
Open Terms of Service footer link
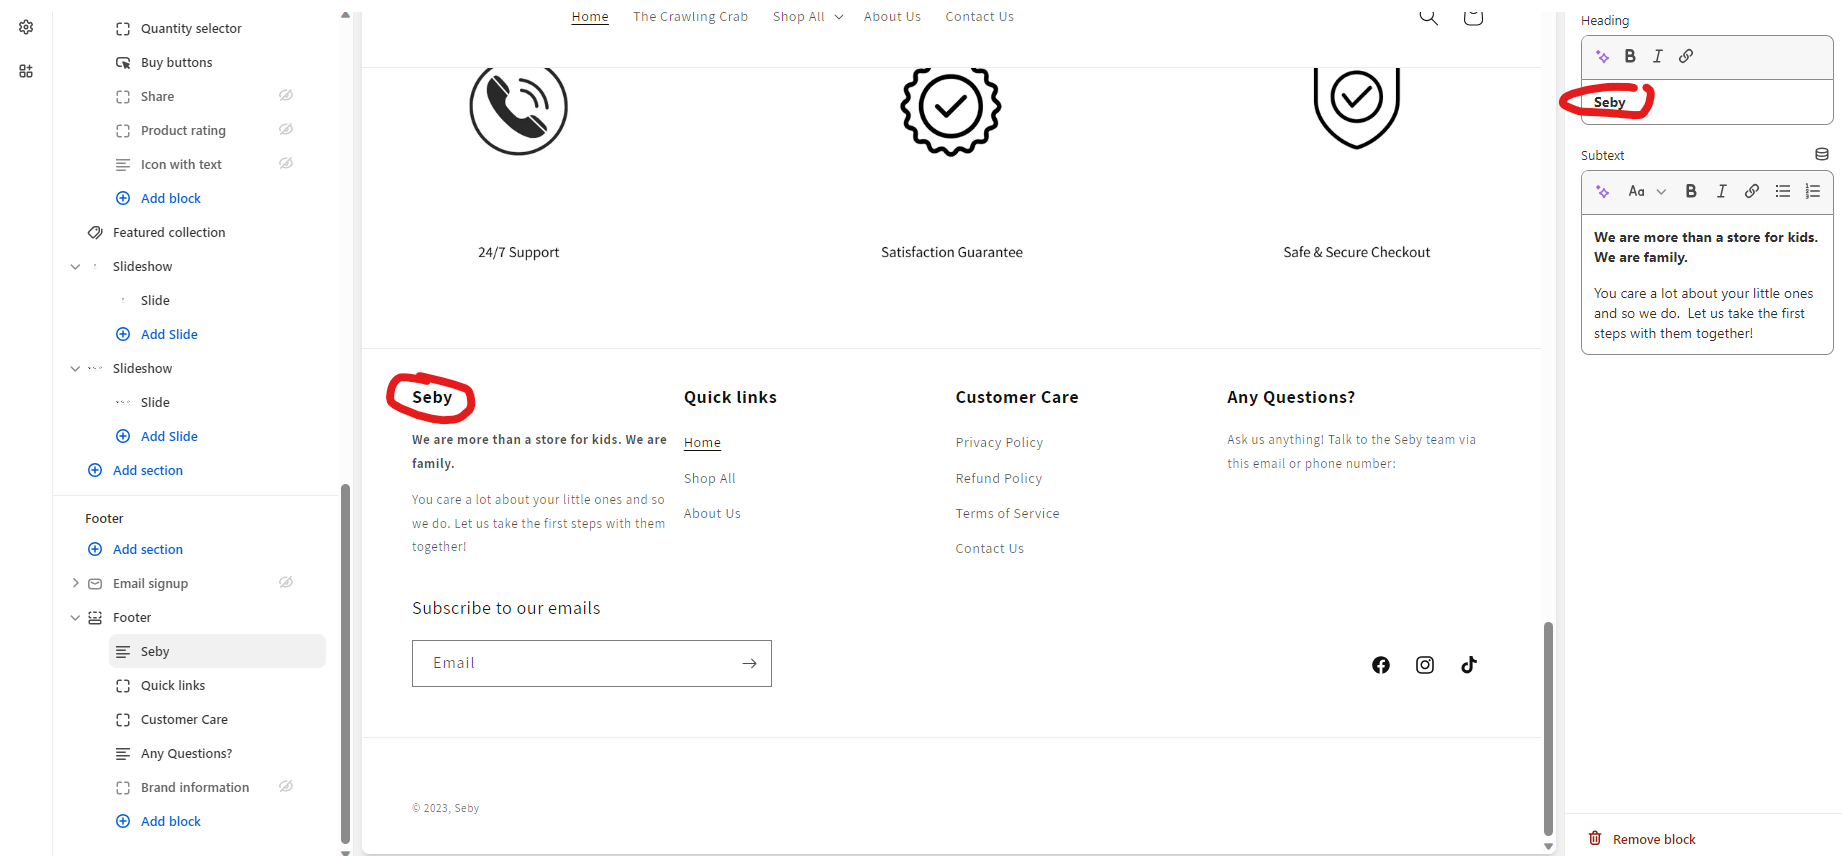click(x=1007, y=513)
